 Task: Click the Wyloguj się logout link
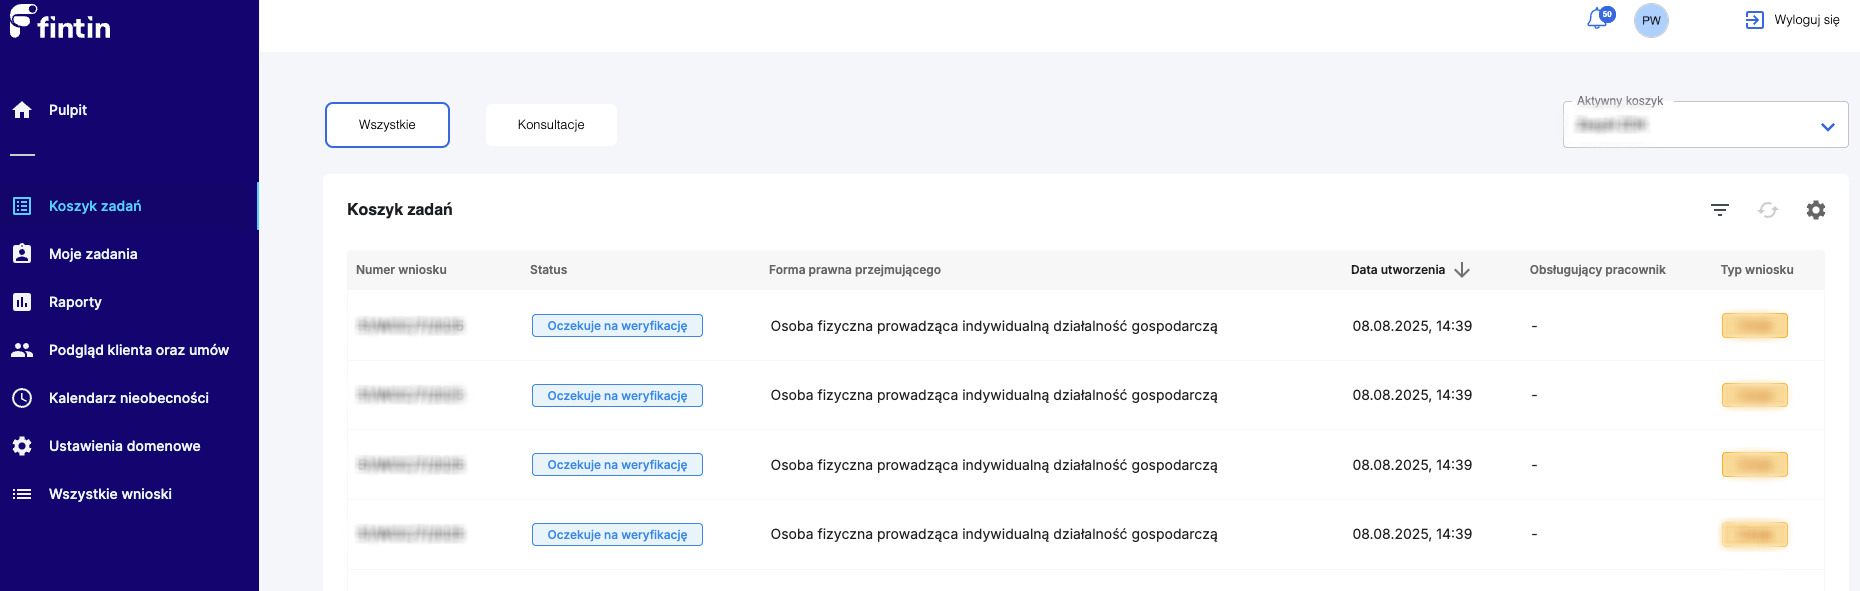(1793, 20)
